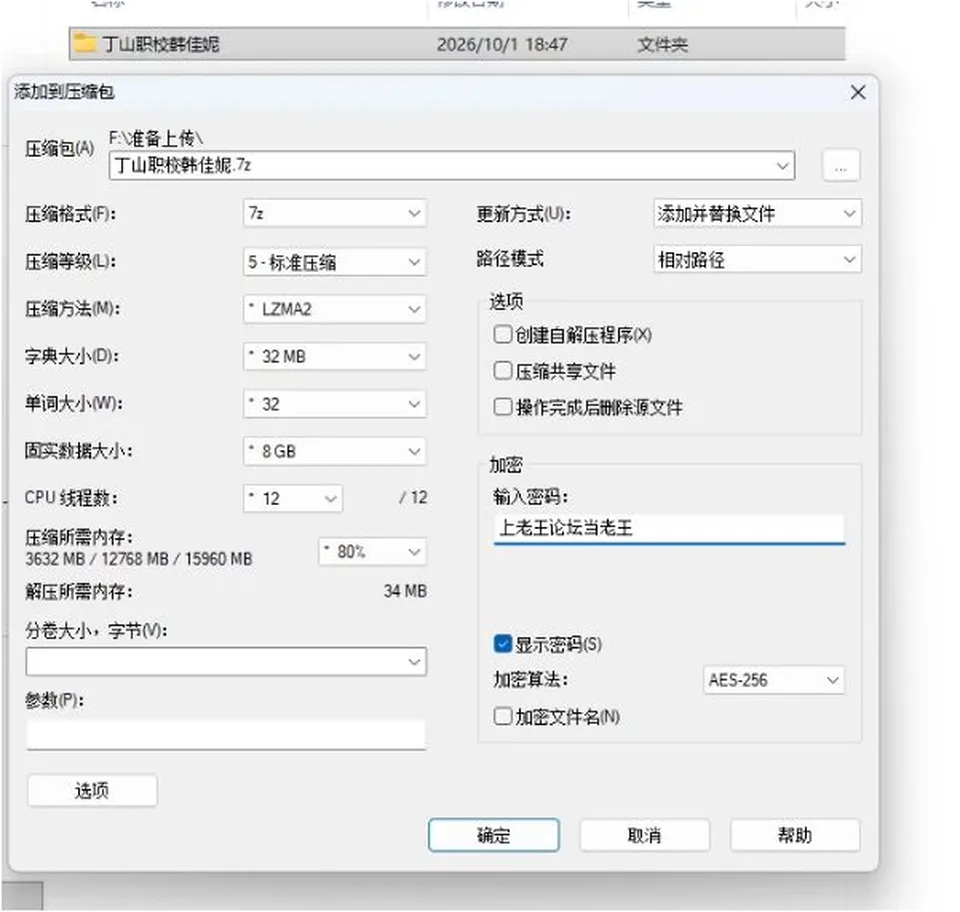This screenshot has width=960, height=912.
Task: Click the 34 MB decompression memory value
Action: tap(405, 591)
